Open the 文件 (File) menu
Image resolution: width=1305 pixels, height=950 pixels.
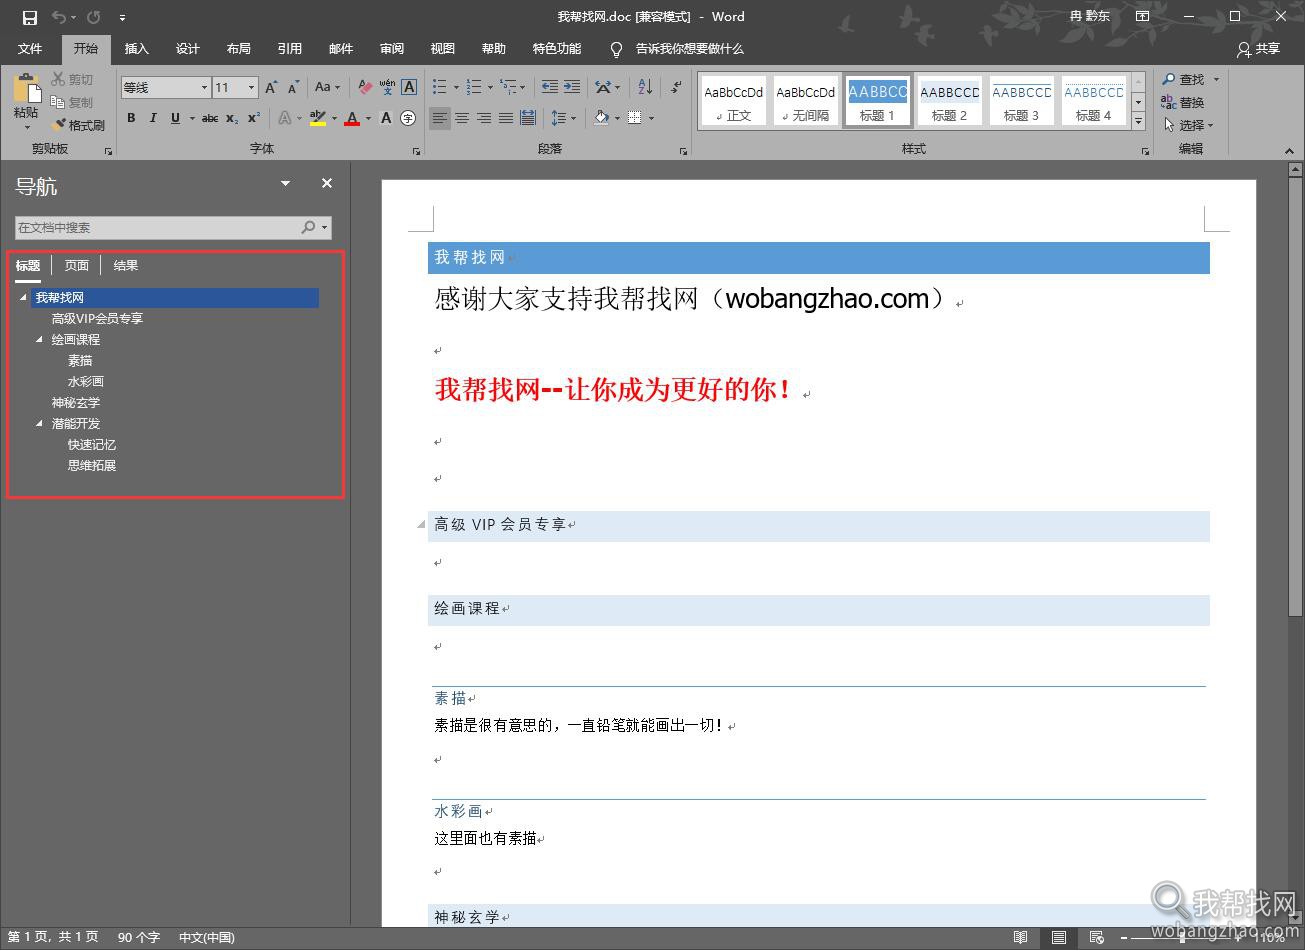point(30,48)
